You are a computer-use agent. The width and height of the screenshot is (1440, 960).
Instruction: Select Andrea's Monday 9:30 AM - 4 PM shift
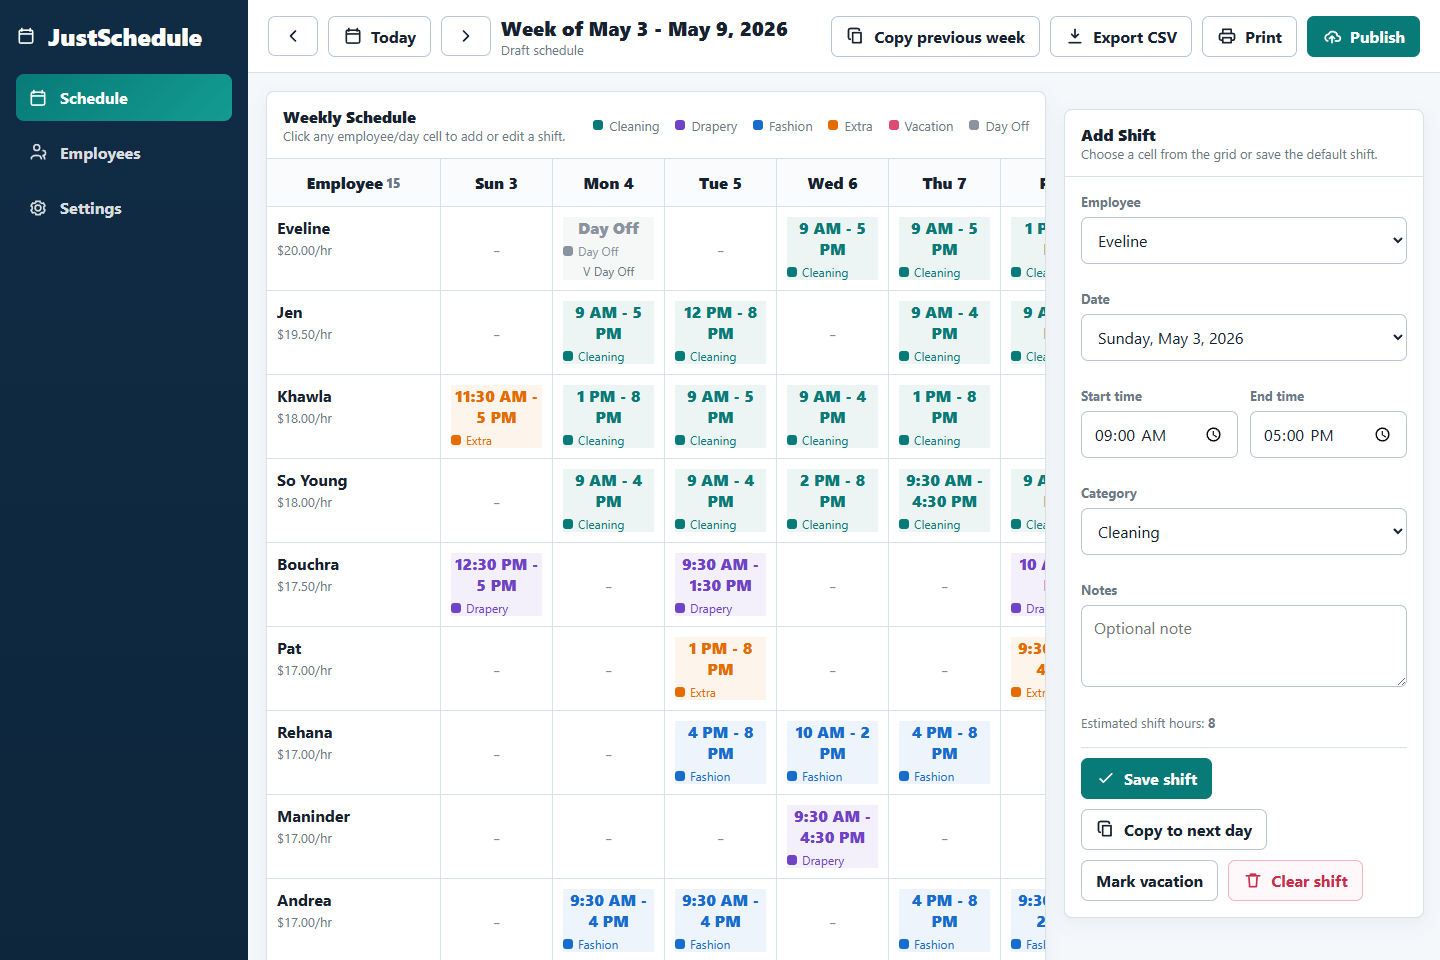[608, 921]
